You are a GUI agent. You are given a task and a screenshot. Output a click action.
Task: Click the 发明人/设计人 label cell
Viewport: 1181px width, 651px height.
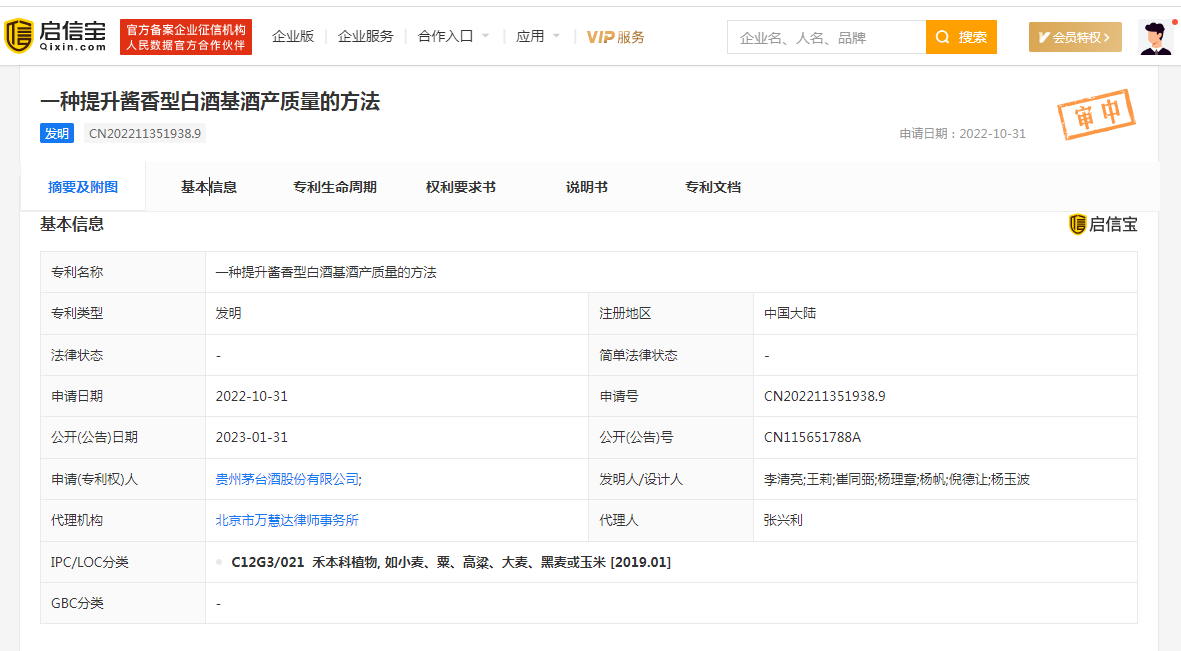(x=671, y=479)
